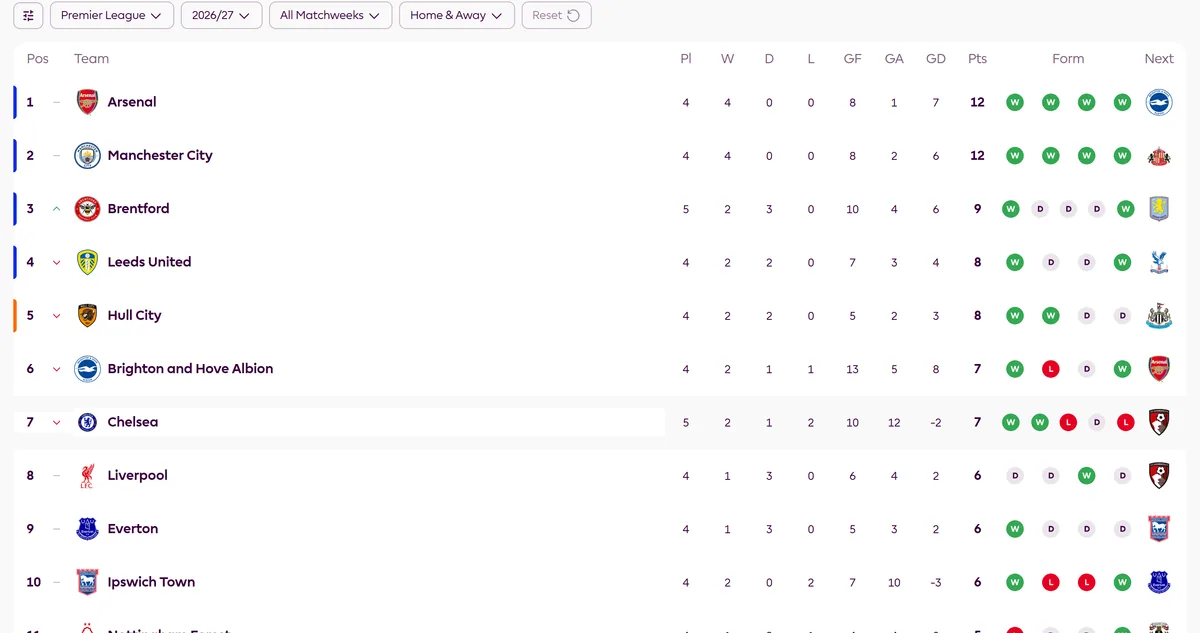
Task: Expand the Home & Away filter dropdown
Action: 456,15
